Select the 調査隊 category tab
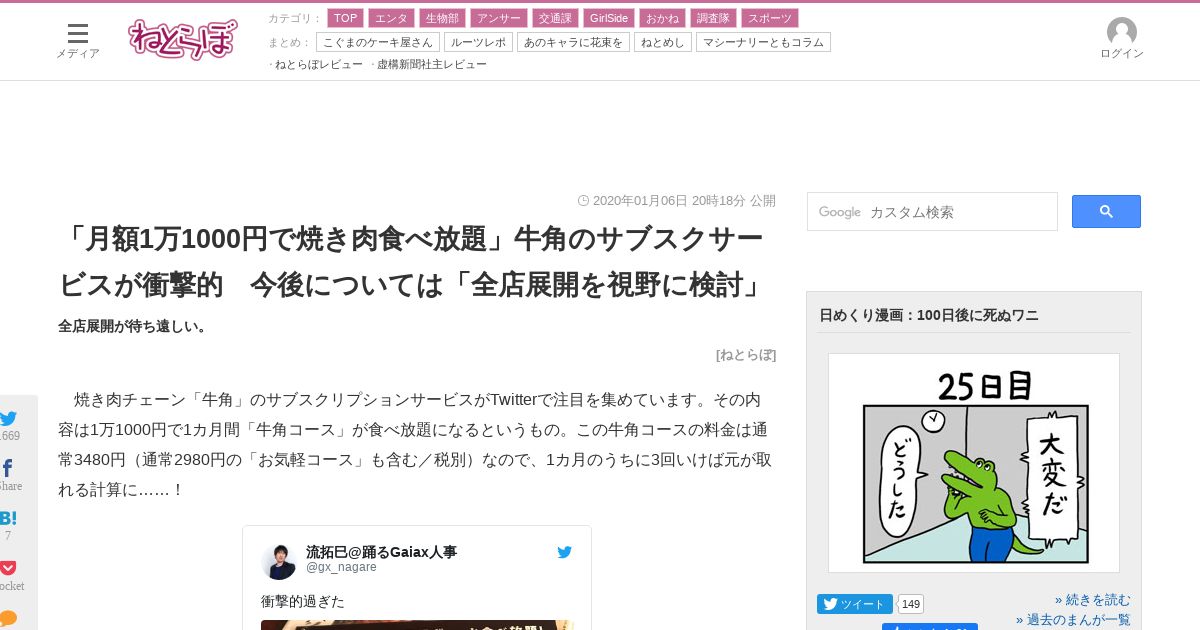Screen dimensions: 1200x630 pyautogui.click(x=713, y=18)
